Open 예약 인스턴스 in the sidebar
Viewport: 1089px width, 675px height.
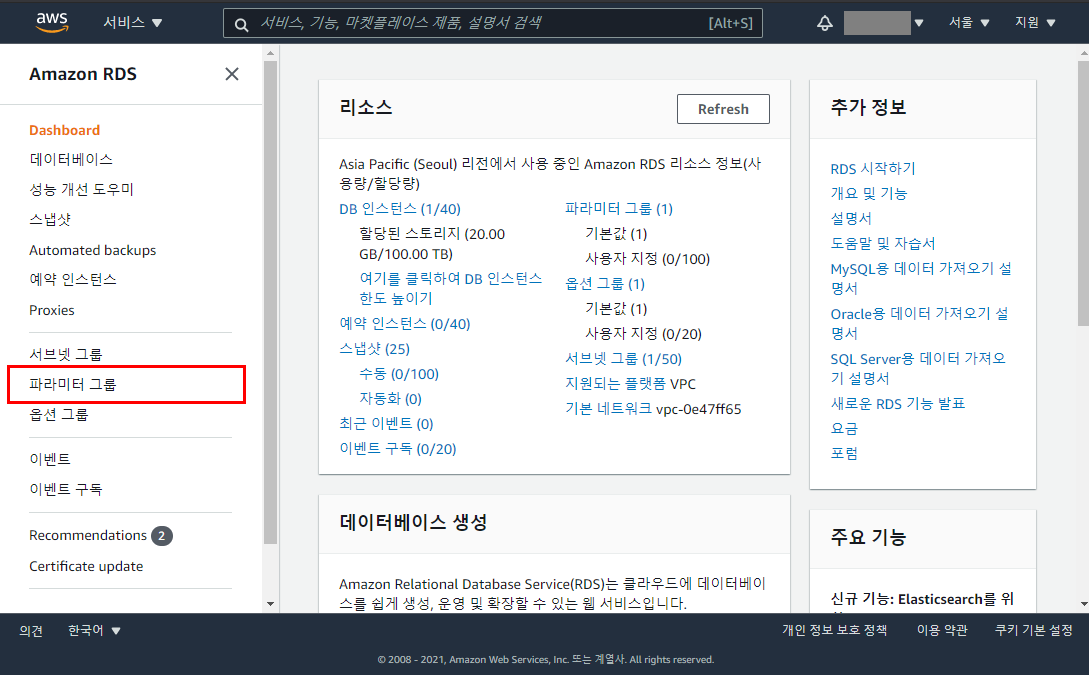tap(73, 279)
